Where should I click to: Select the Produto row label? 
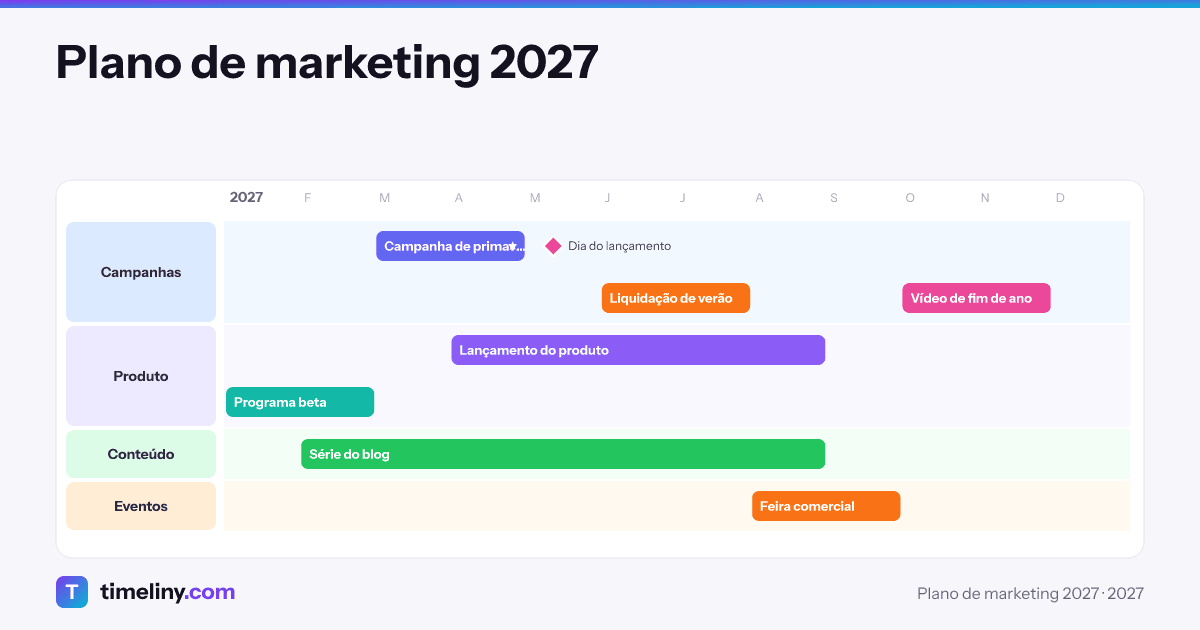point(141,376)
